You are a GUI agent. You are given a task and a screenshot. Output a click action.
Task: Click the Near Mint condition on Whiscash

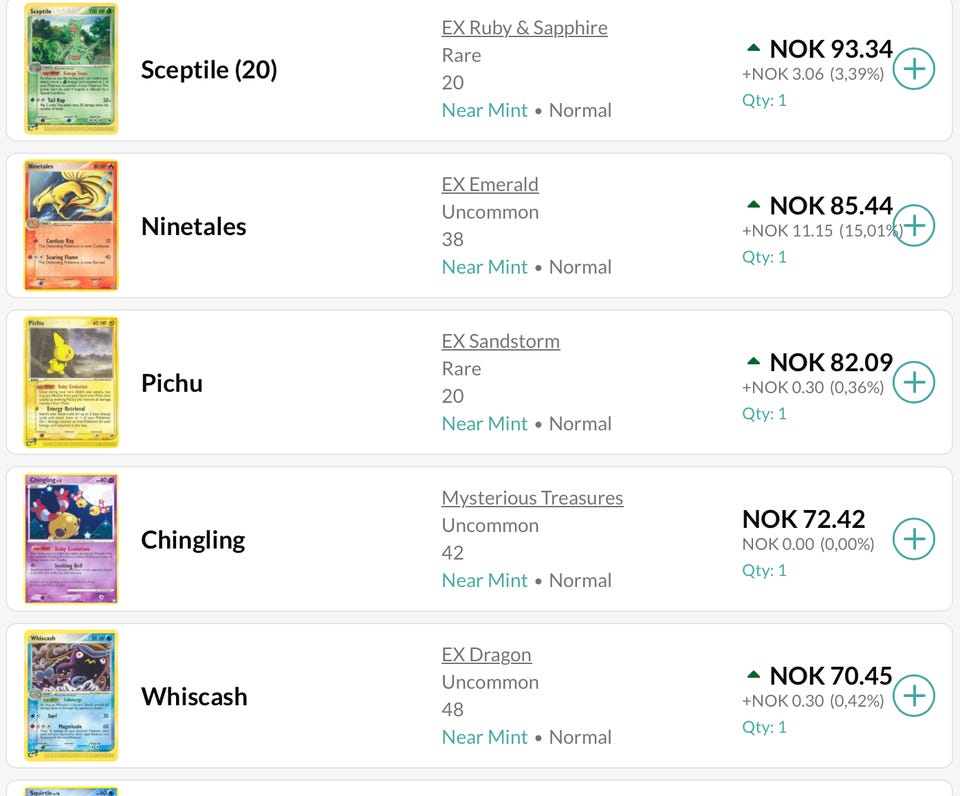(x=484, y=737)
